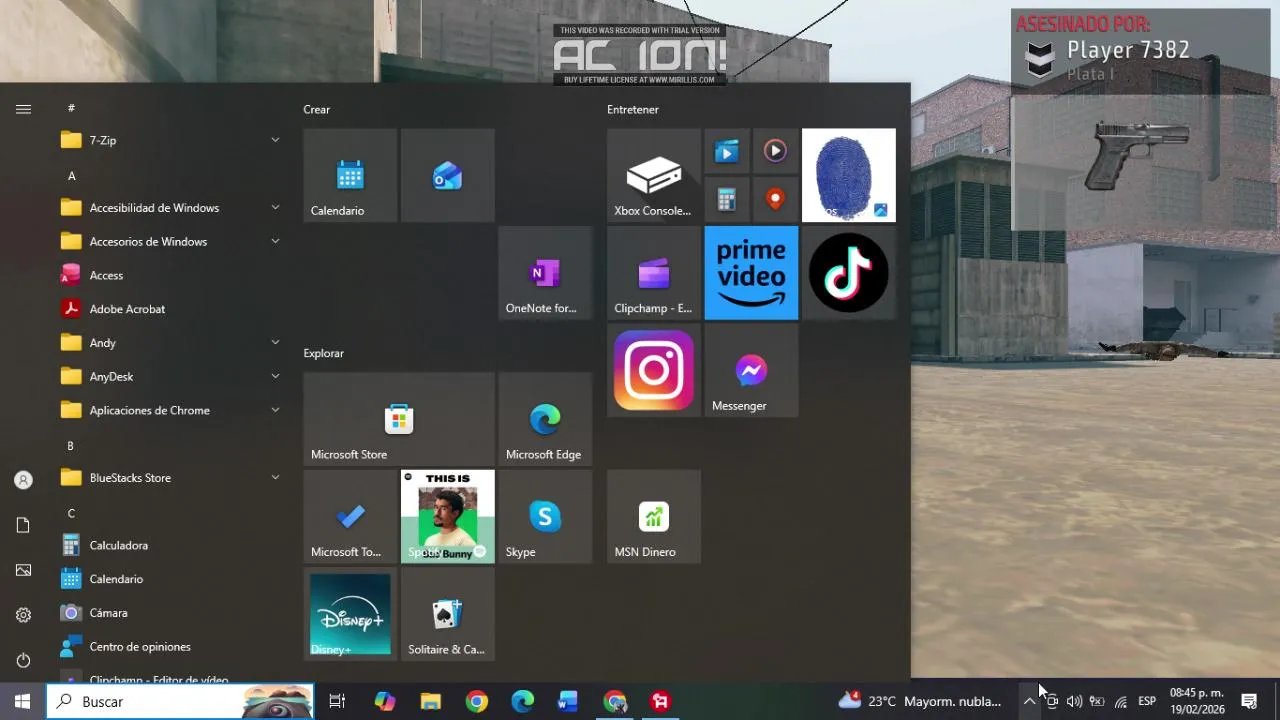Viewport: 1280px width, 720px height.
Task: Launch the TikTok tile
Action: coord(848,273)
